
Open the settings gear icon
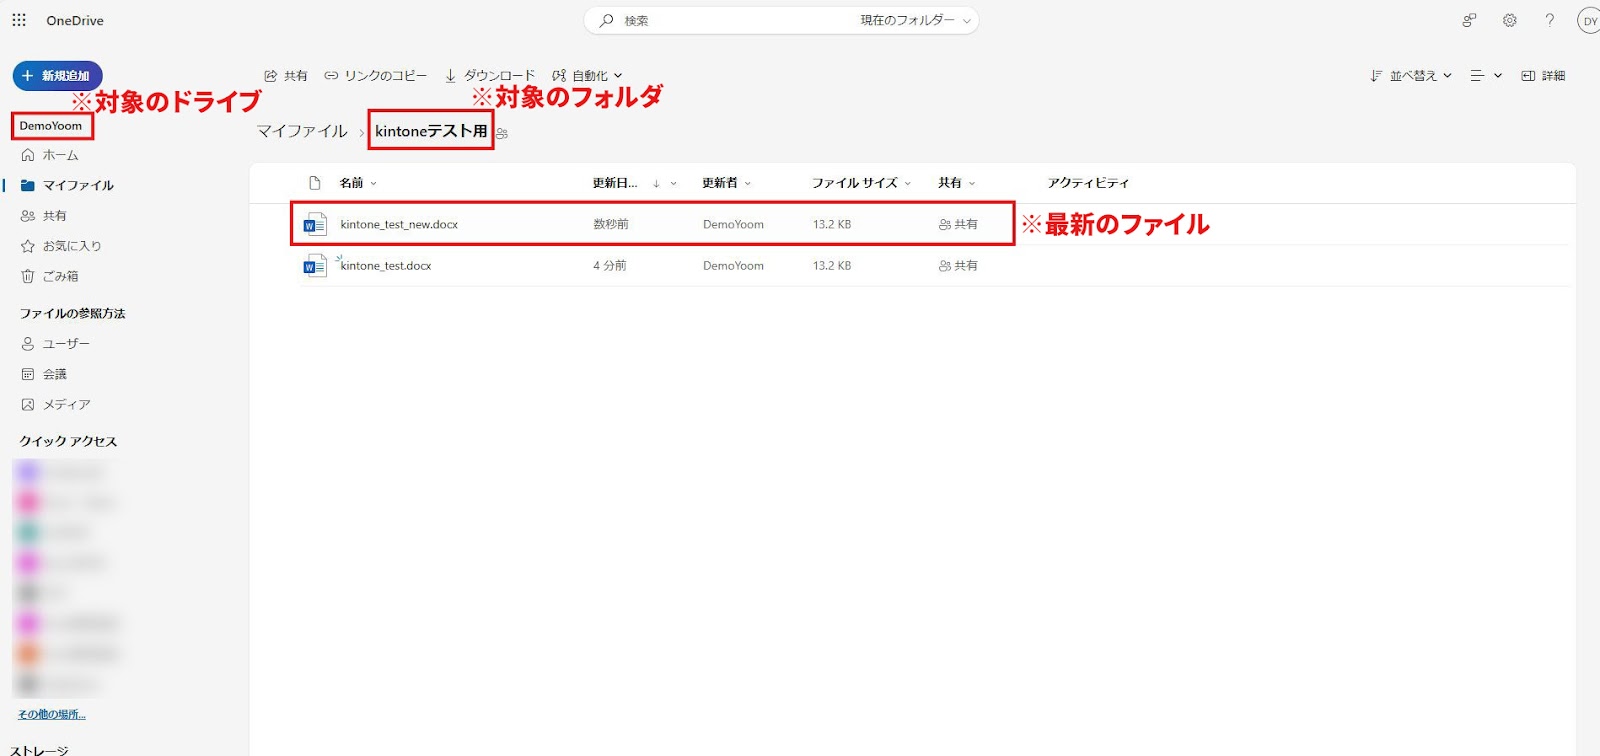pyautogui.click(x=1510, y=20)
